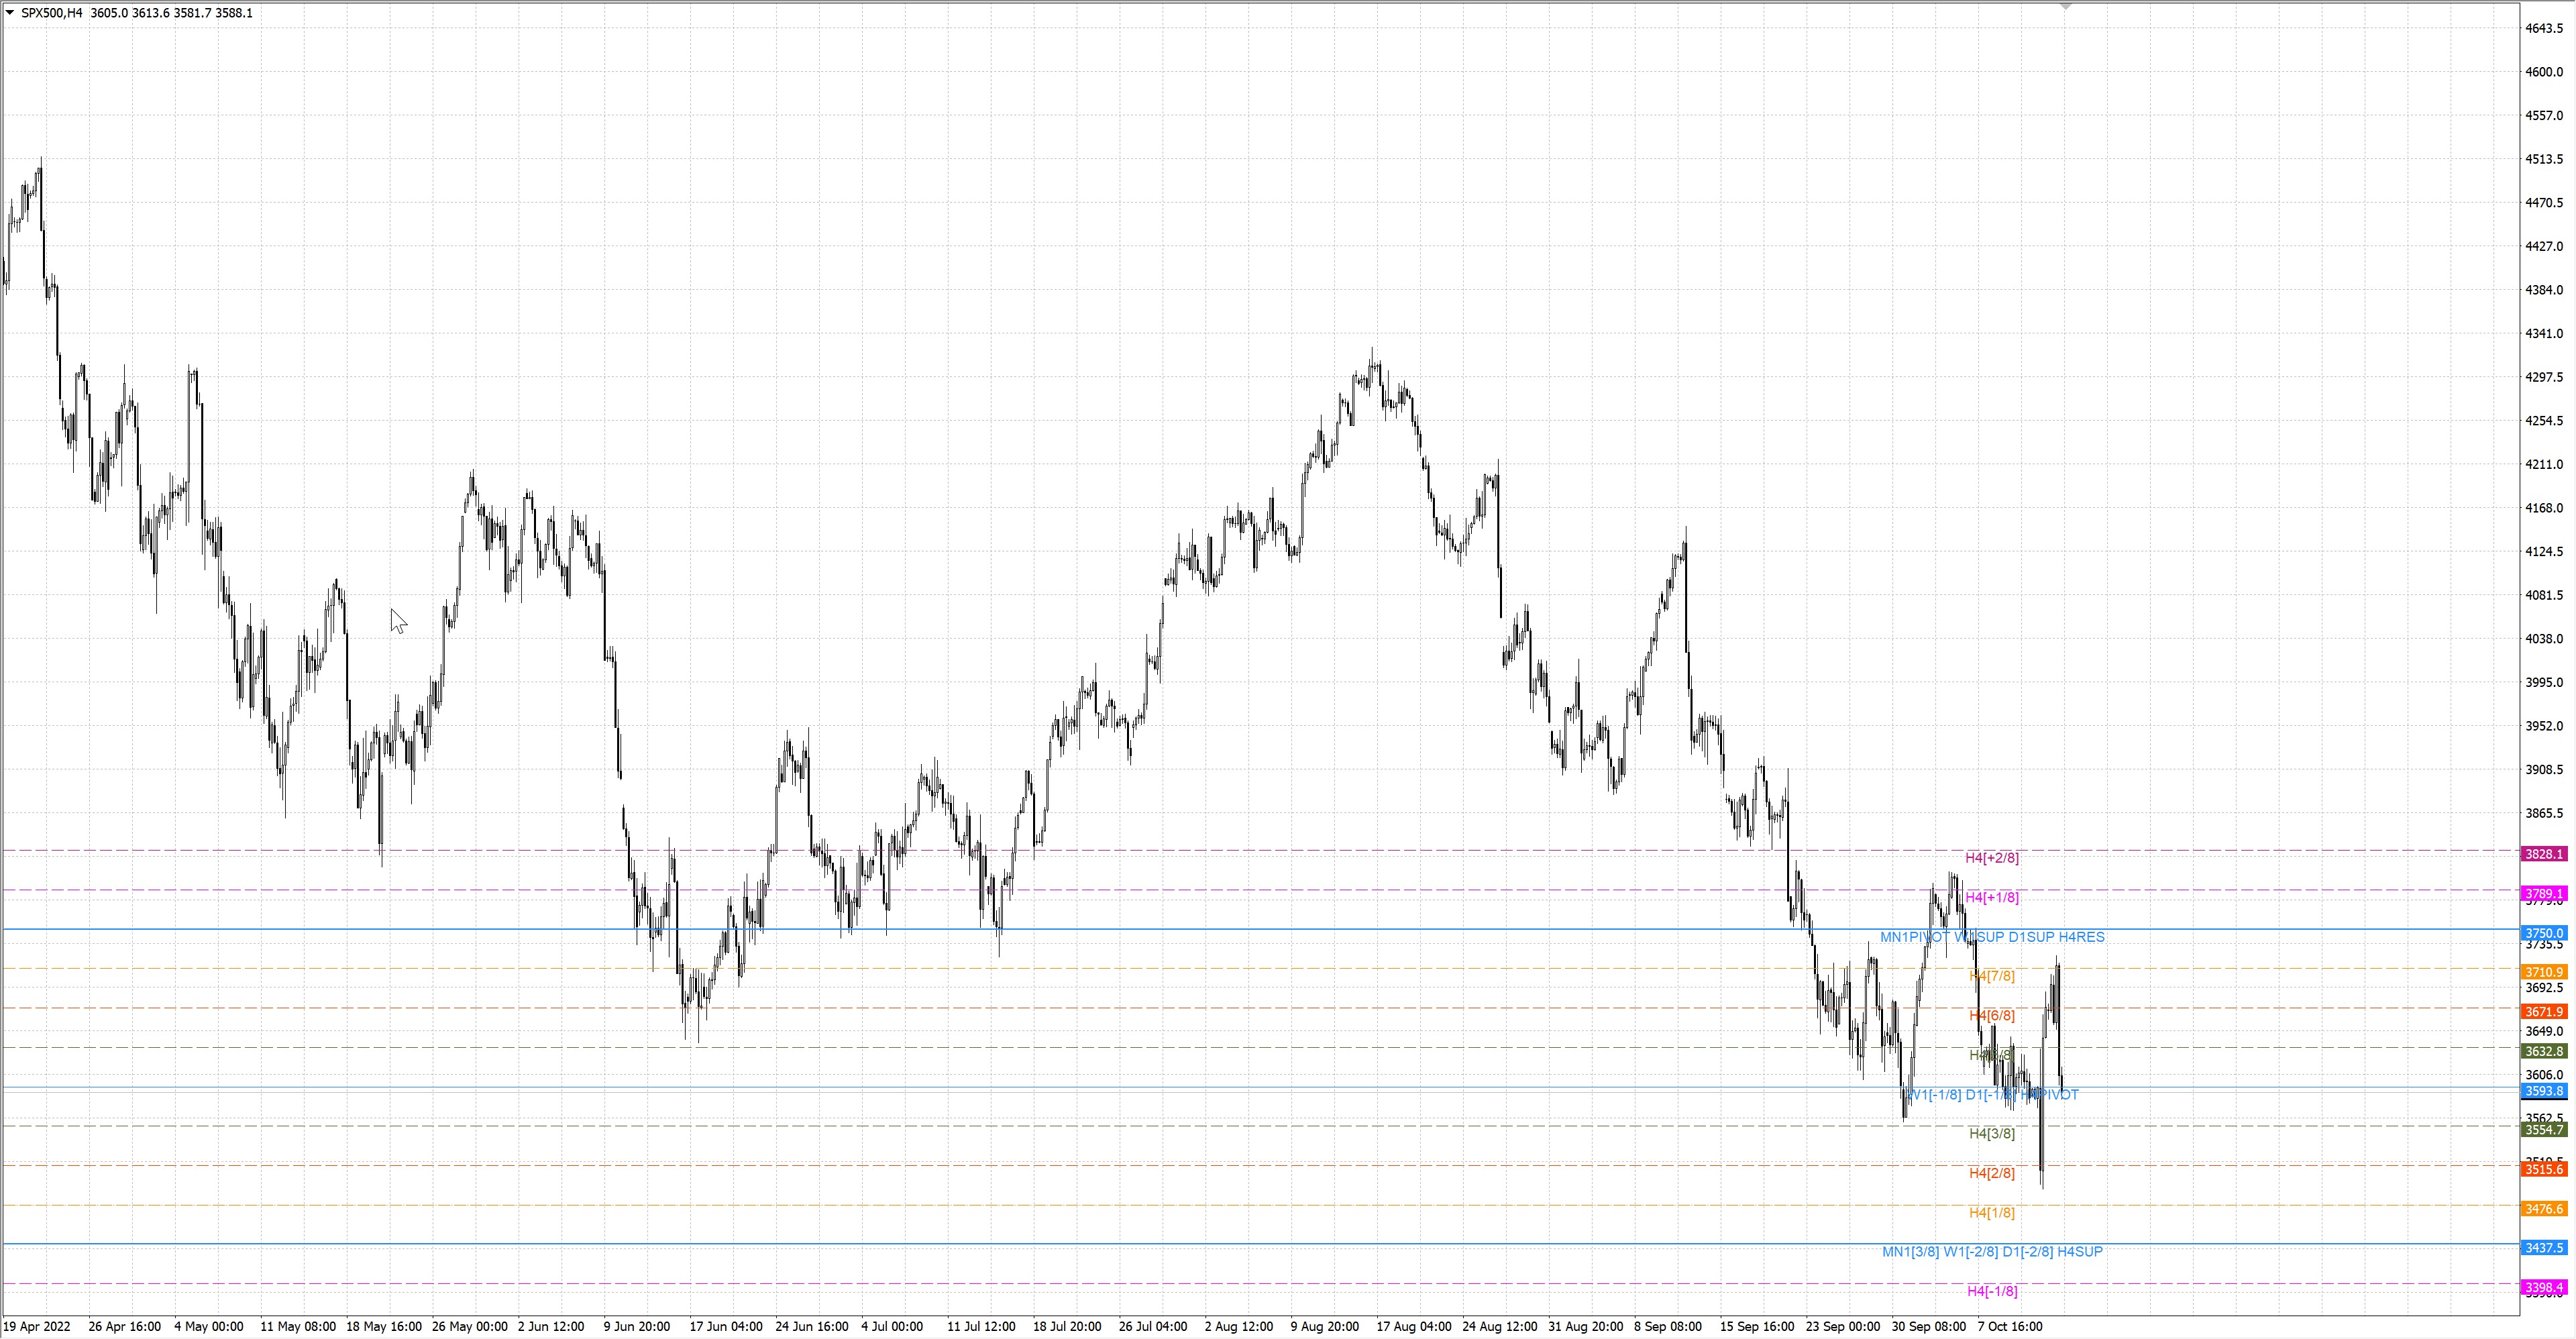Click the 7 Oct 16:00 time label

click(2010, 1326)
